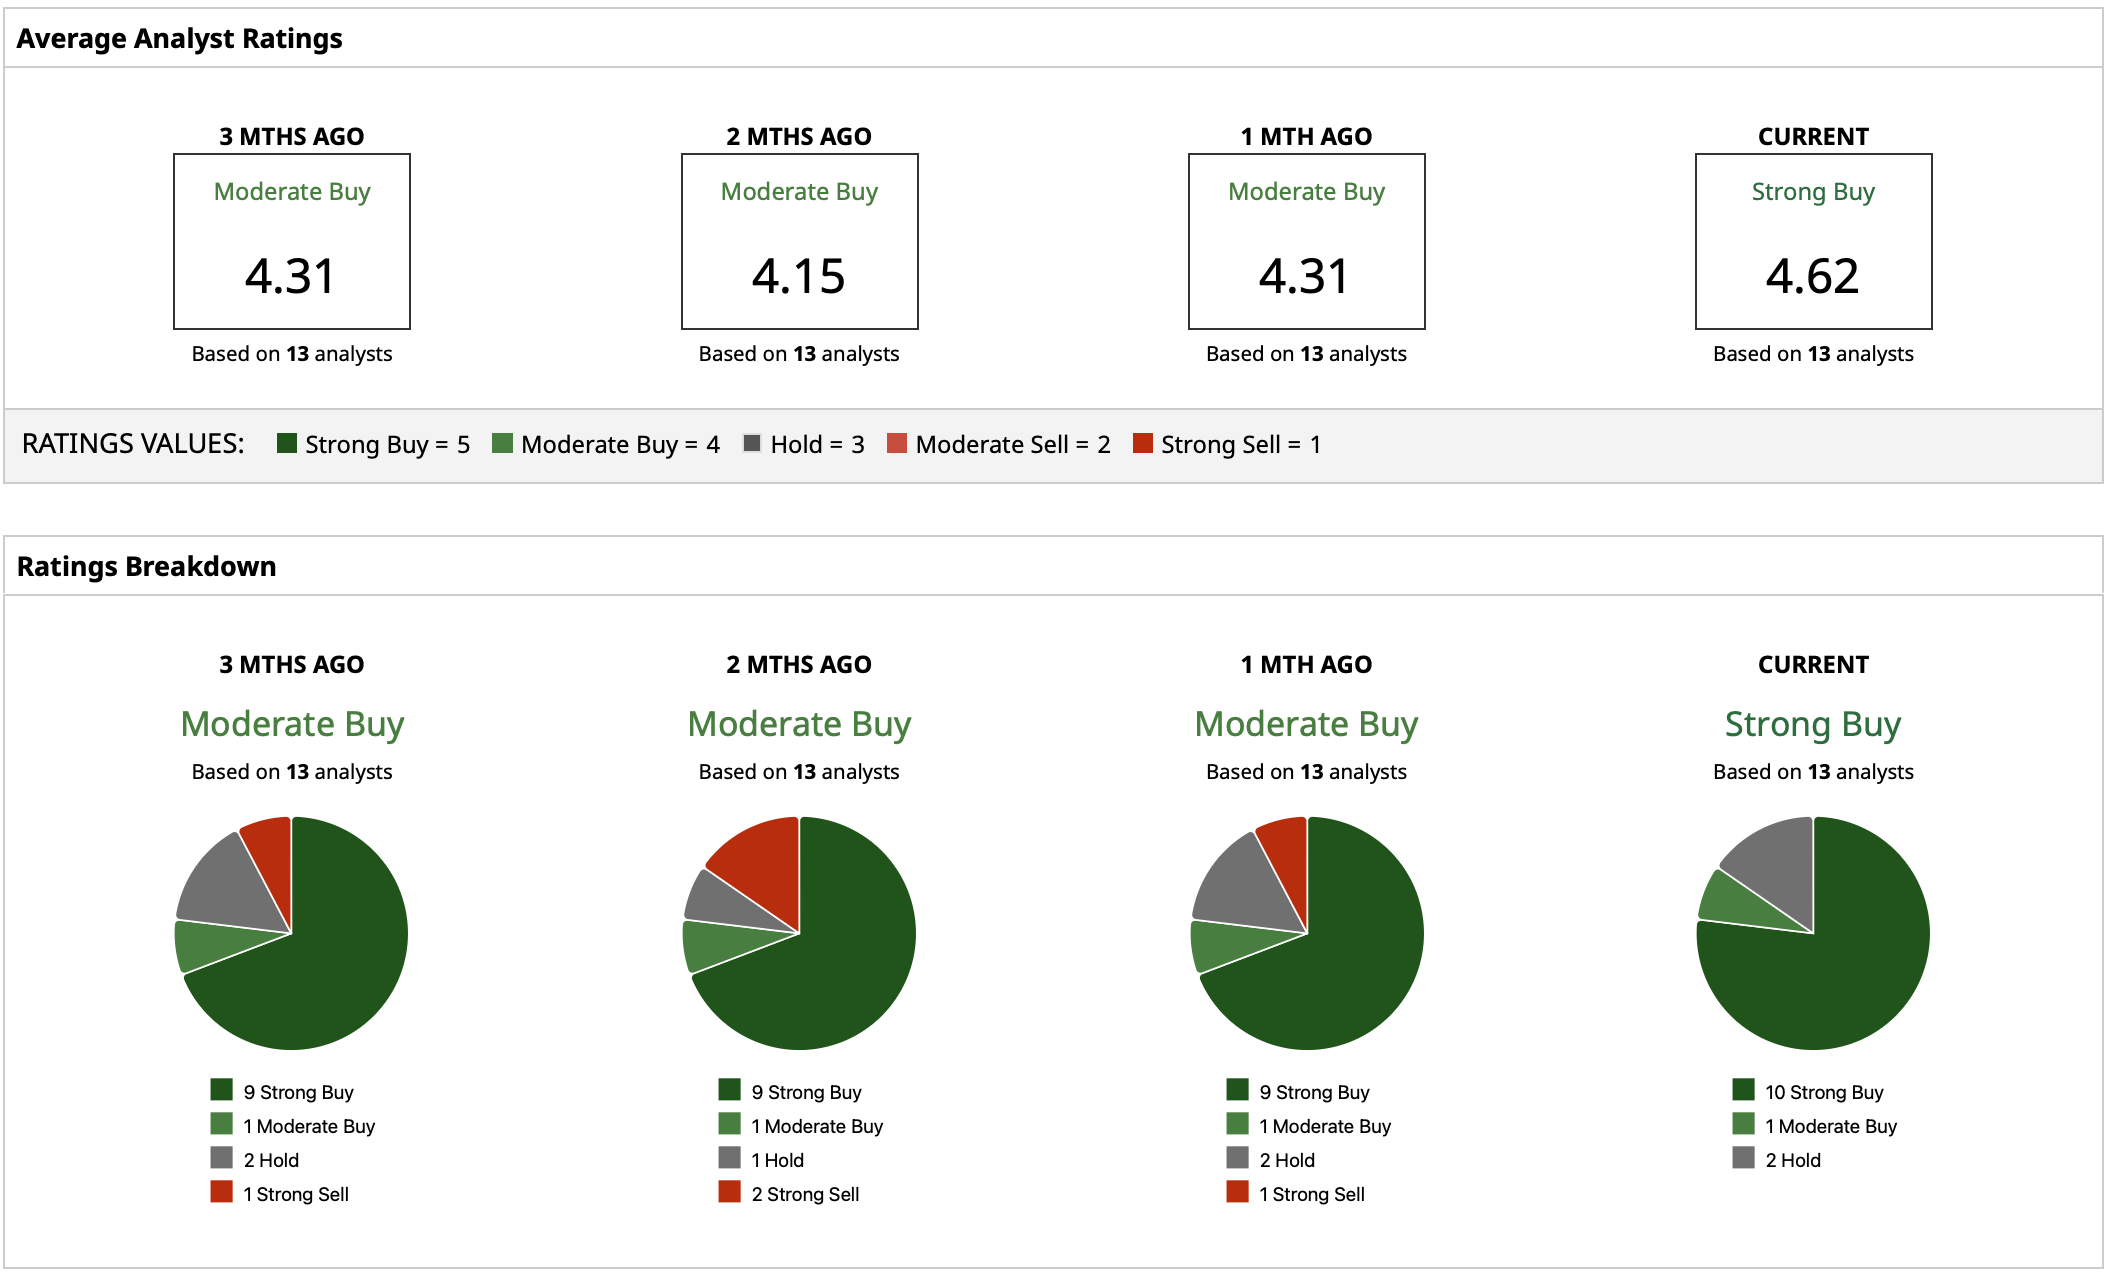Click the 2 Mths Ago 4.15 rating box
Image resolution: width=2110 pixels, height=1280 pixels.
(799, 241)
